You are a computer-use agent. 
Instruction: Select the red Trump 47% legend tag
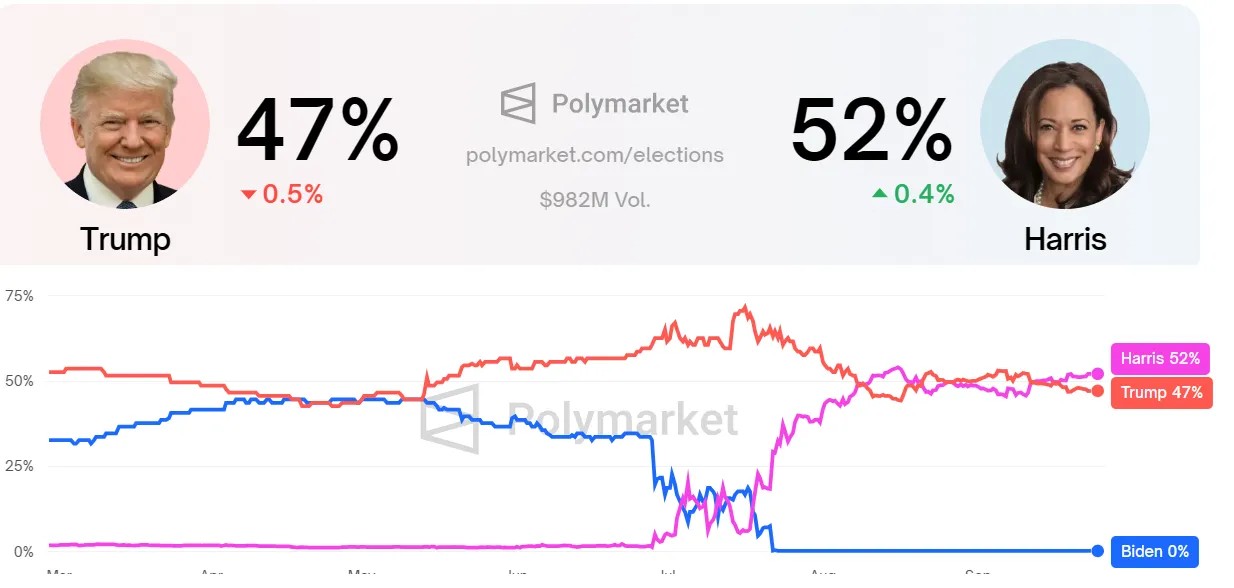tap(1161, 392)
